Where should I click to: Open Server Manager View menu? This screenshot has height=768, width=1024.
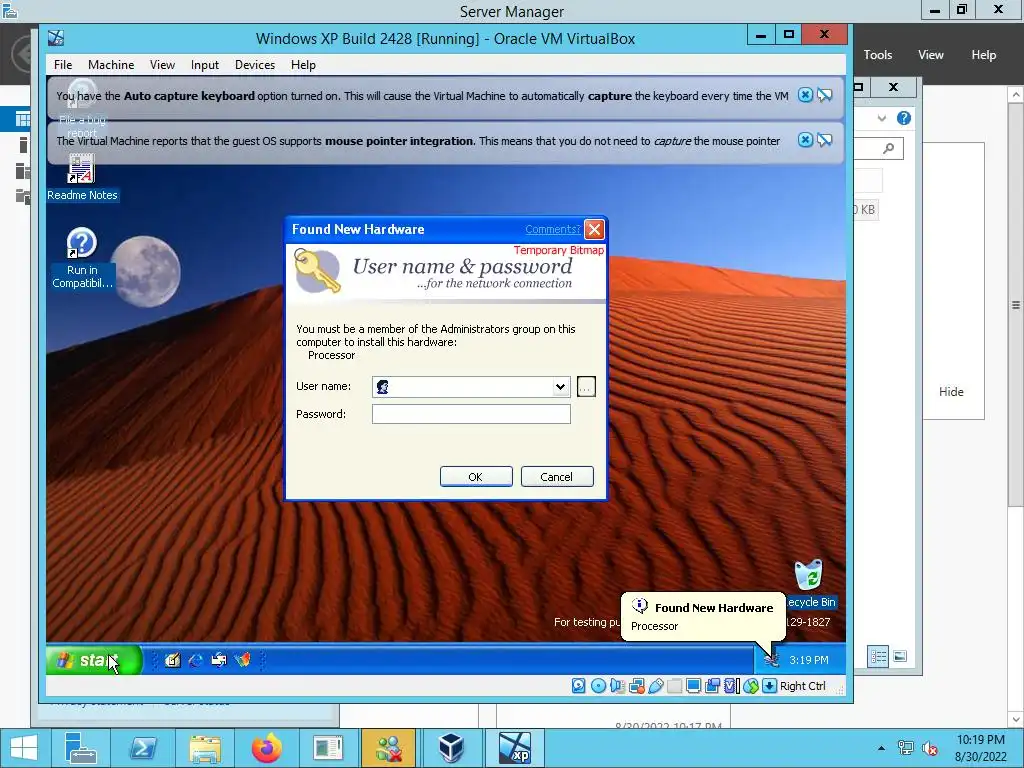pyautogui.click(x=931, y=55)
